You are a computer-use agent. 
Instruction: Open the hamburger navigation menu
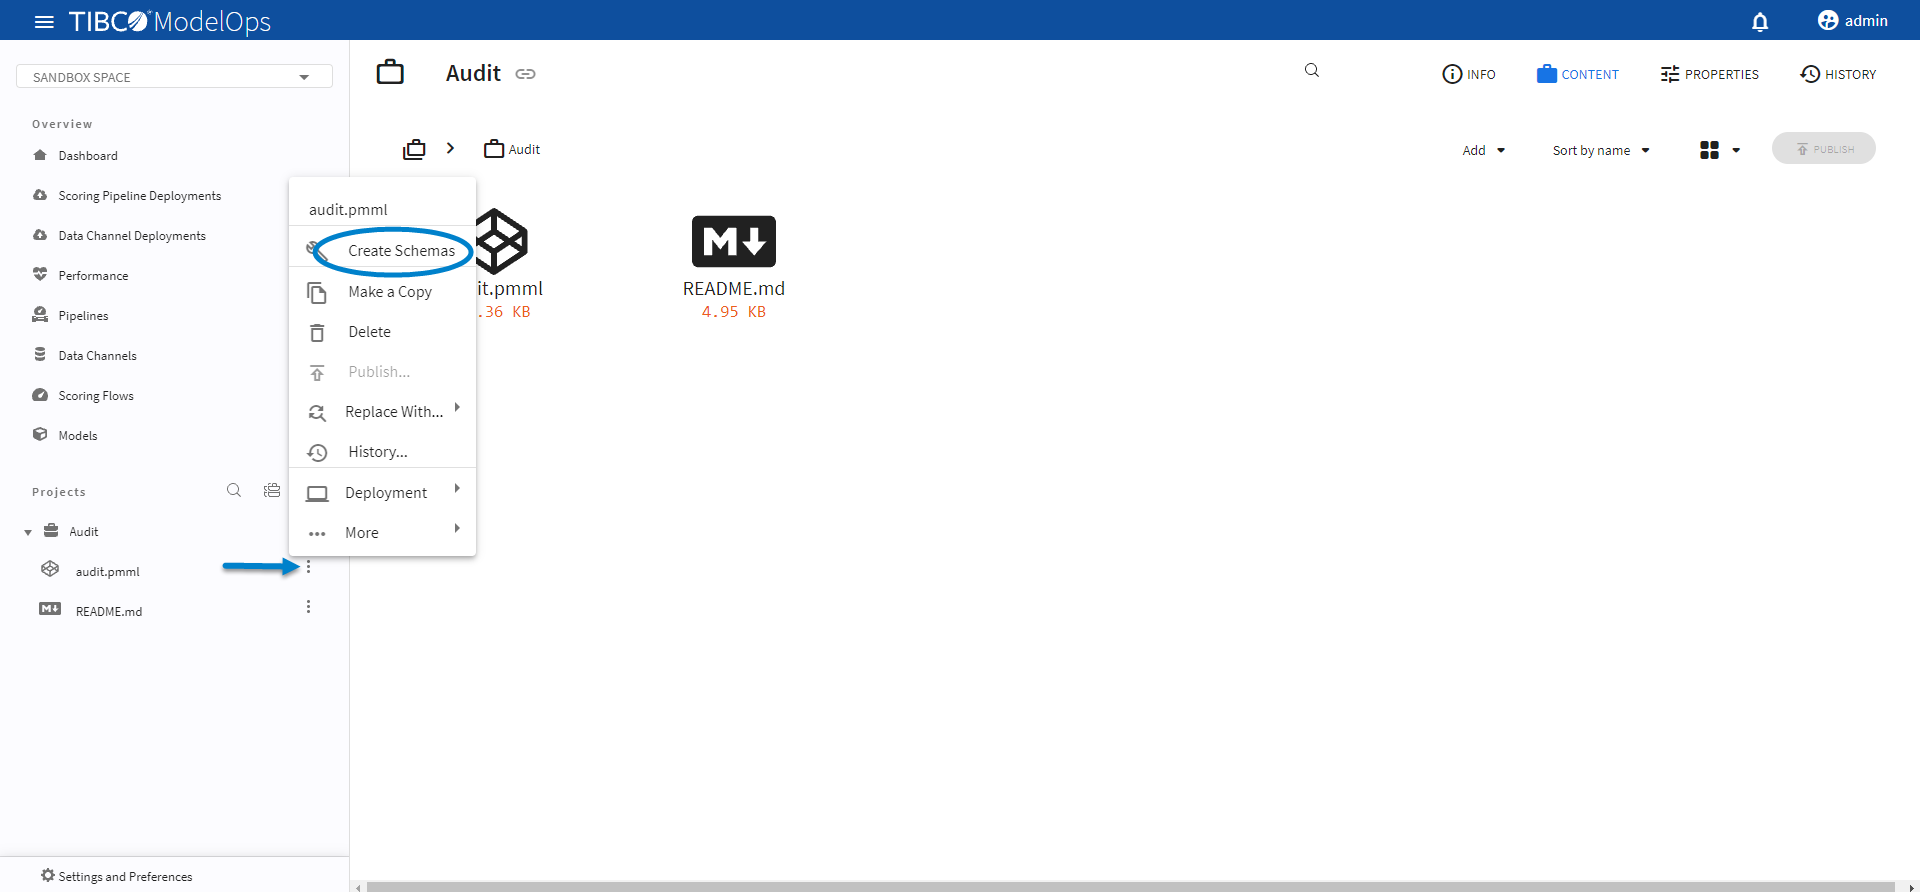(x=44, y=21)
